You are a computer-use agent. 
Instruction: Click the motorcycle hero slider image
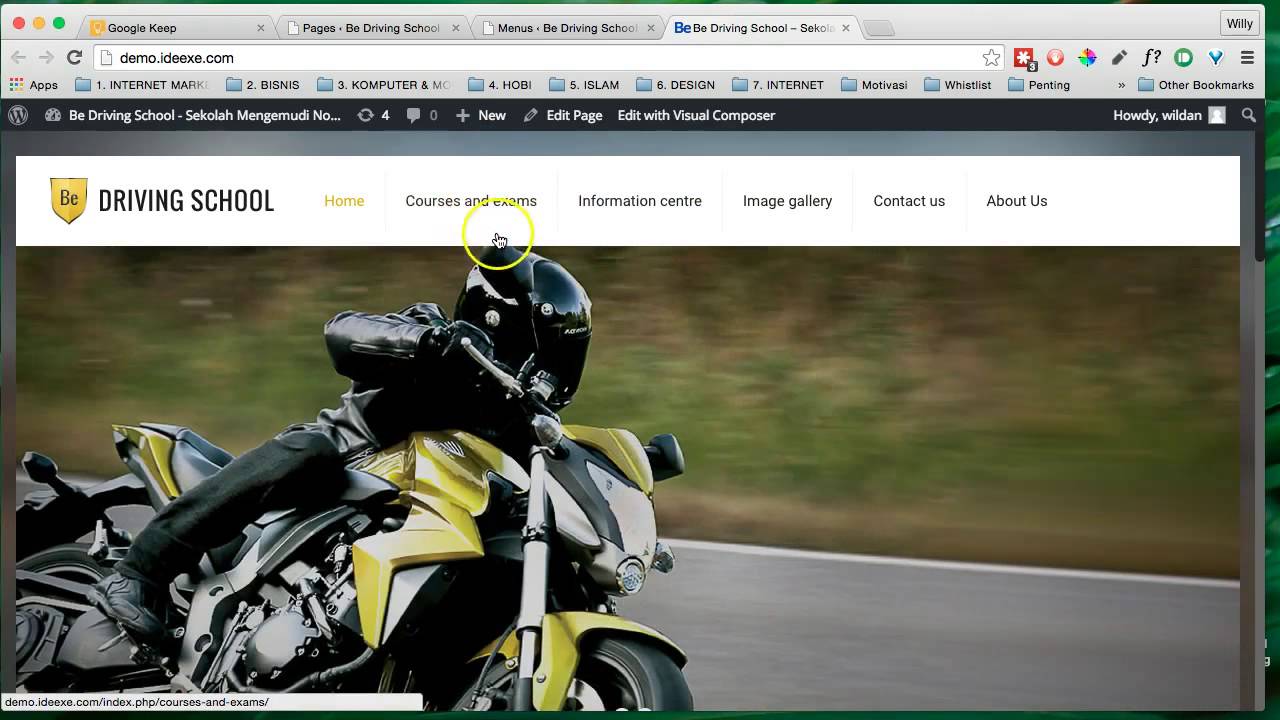(628, 478)
